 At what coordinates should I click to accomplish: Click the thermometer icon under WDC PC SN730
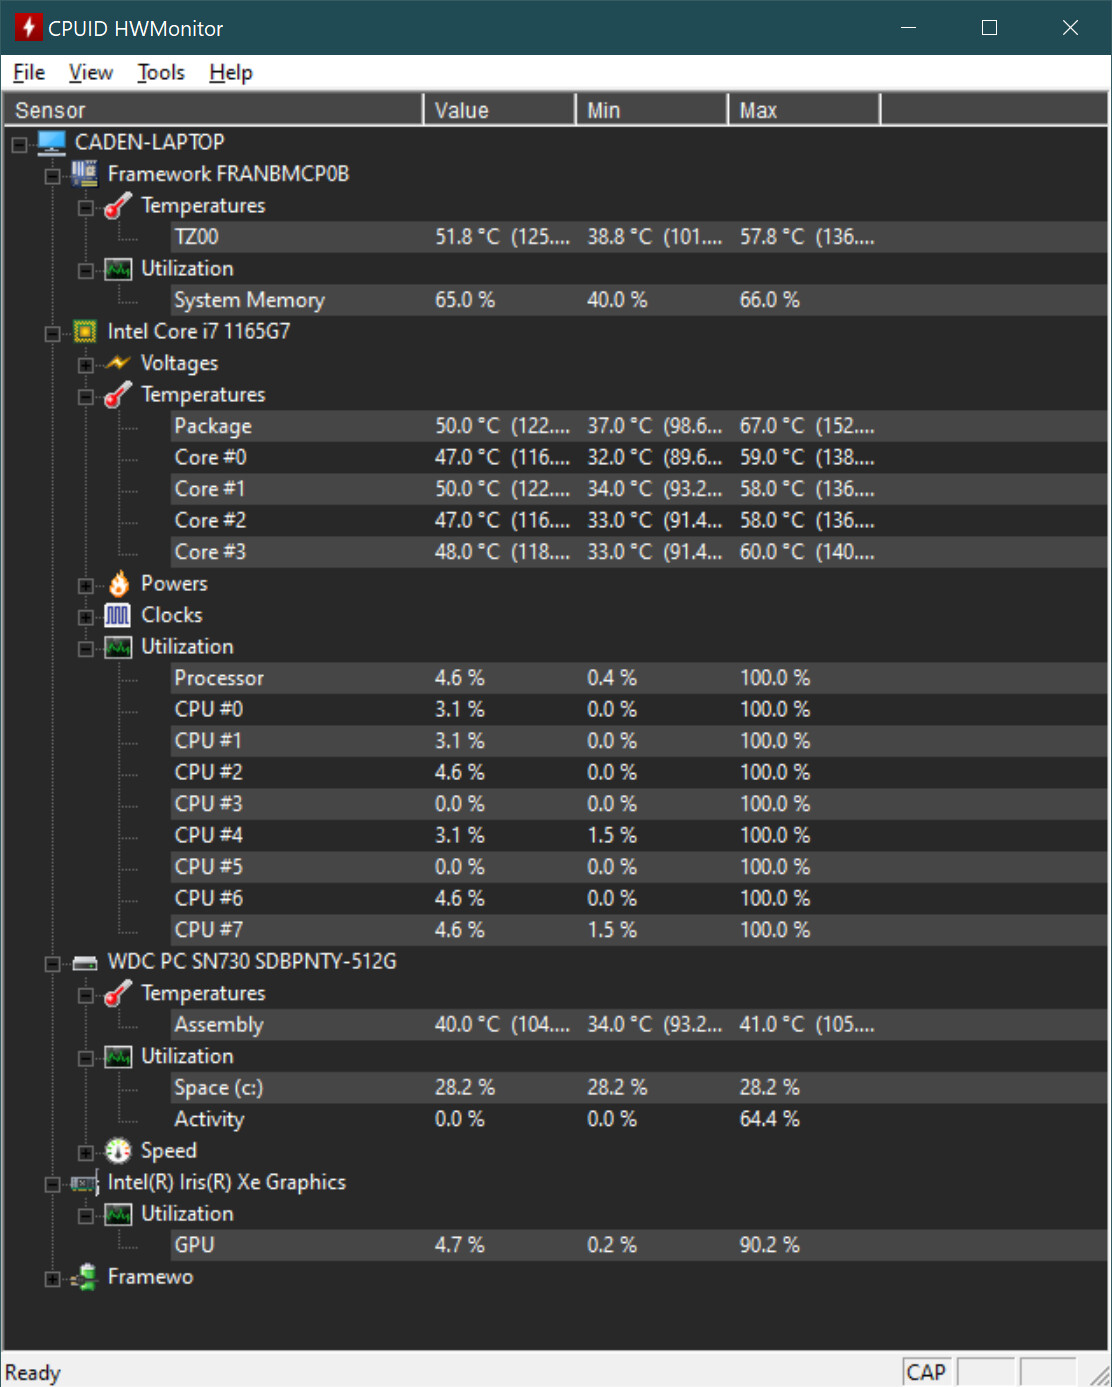pyautogui.click(x=118, y=993)
